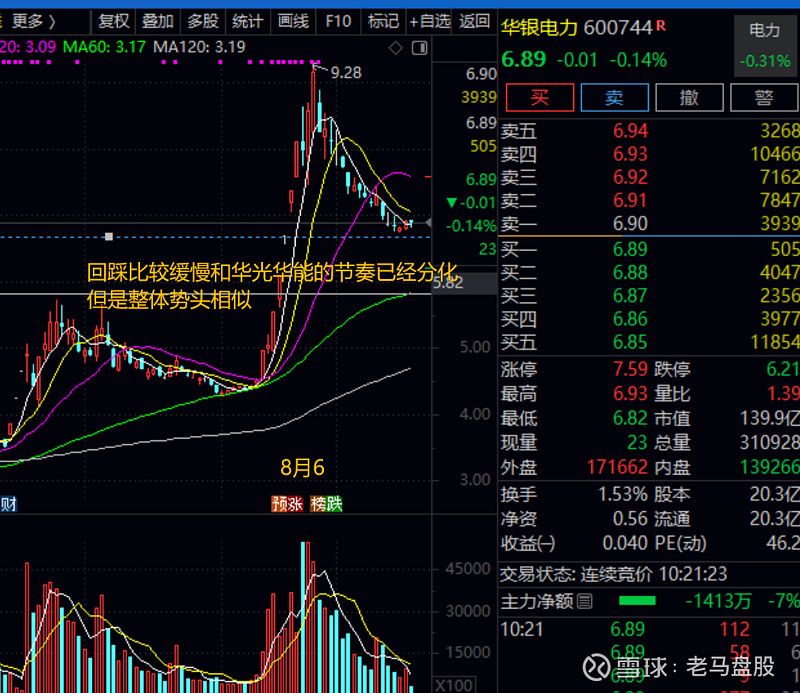This screenshot has width=800, height=693.
Task: Click the 9.28 peak price label
Action: point(345,72)
